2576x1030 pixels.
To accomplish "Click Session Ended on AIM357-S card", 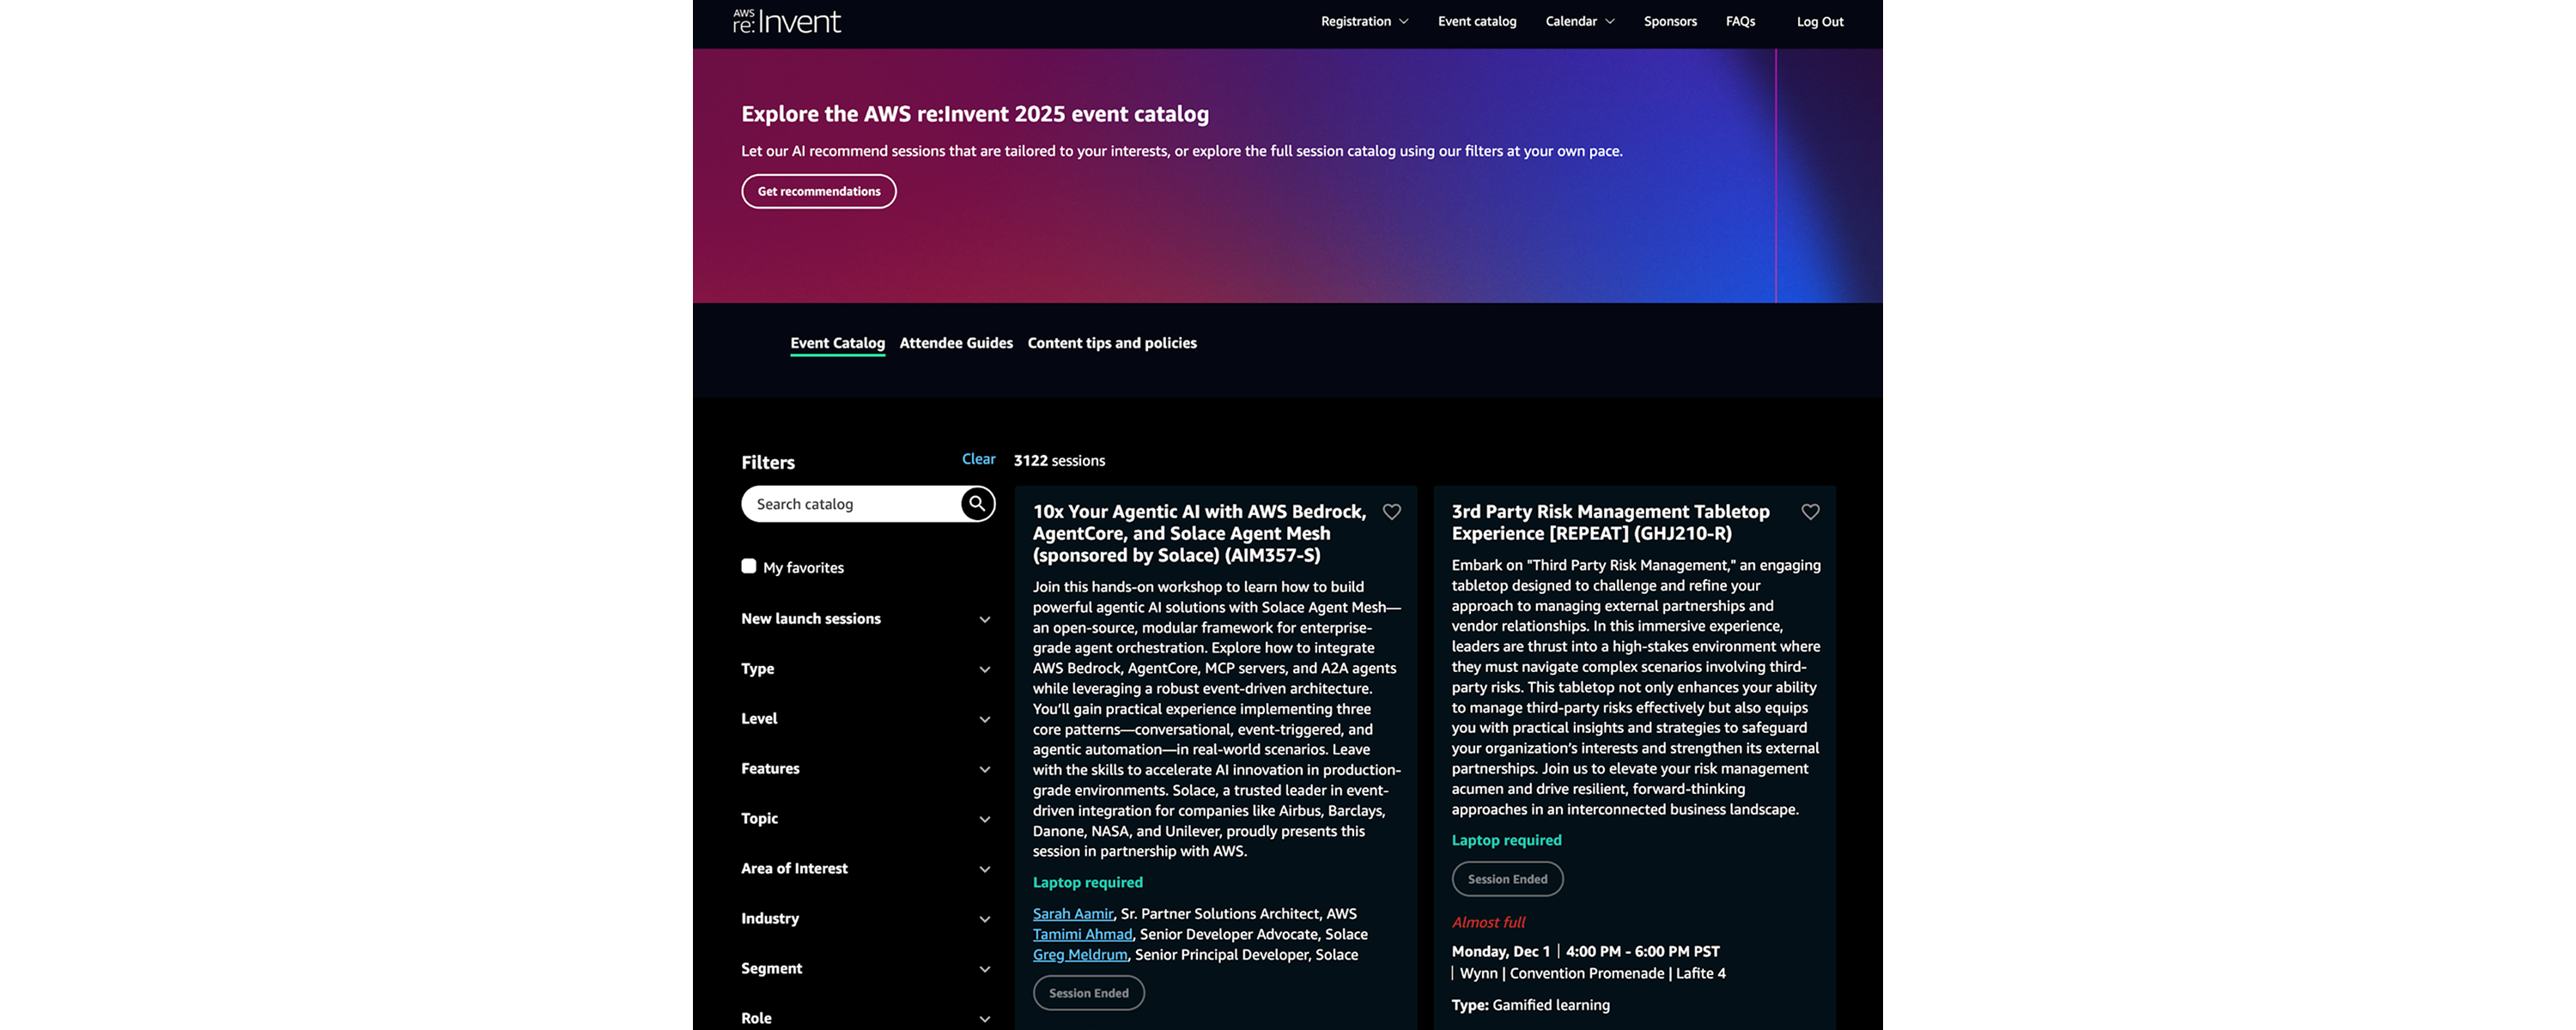I will tap(1088, 993).
